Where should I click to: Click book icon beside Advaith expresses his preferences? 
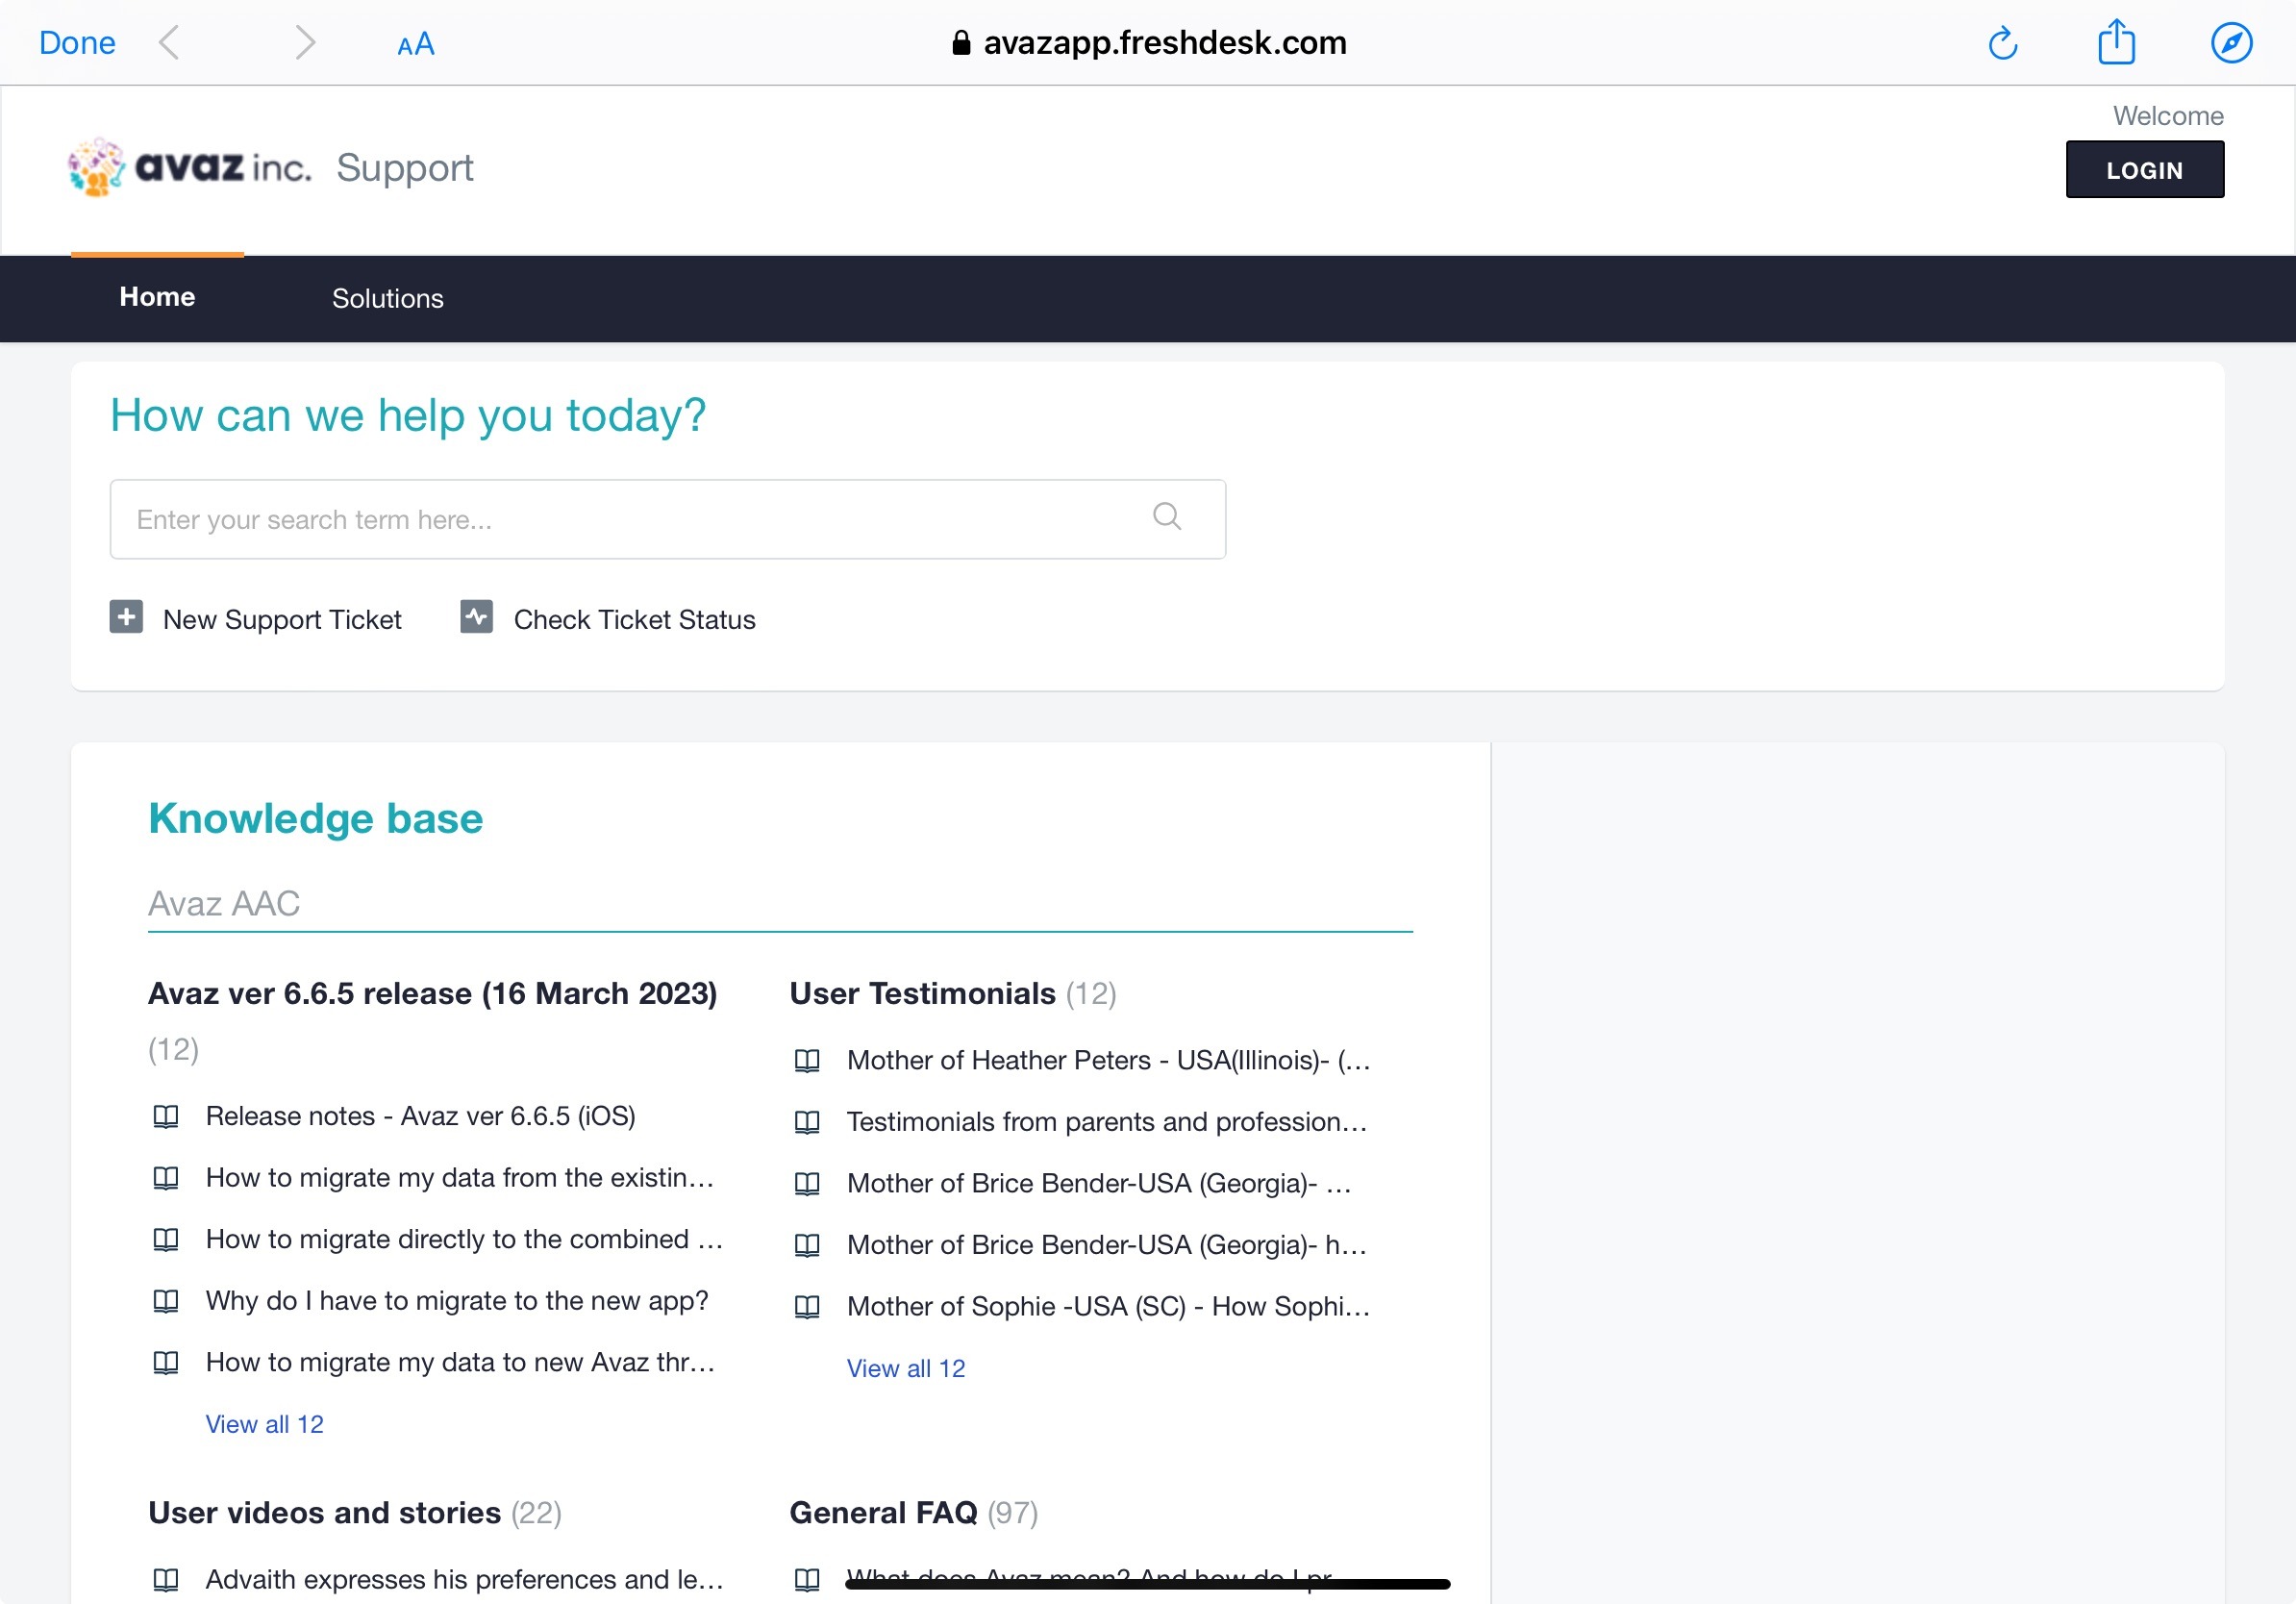(166, 1579)
